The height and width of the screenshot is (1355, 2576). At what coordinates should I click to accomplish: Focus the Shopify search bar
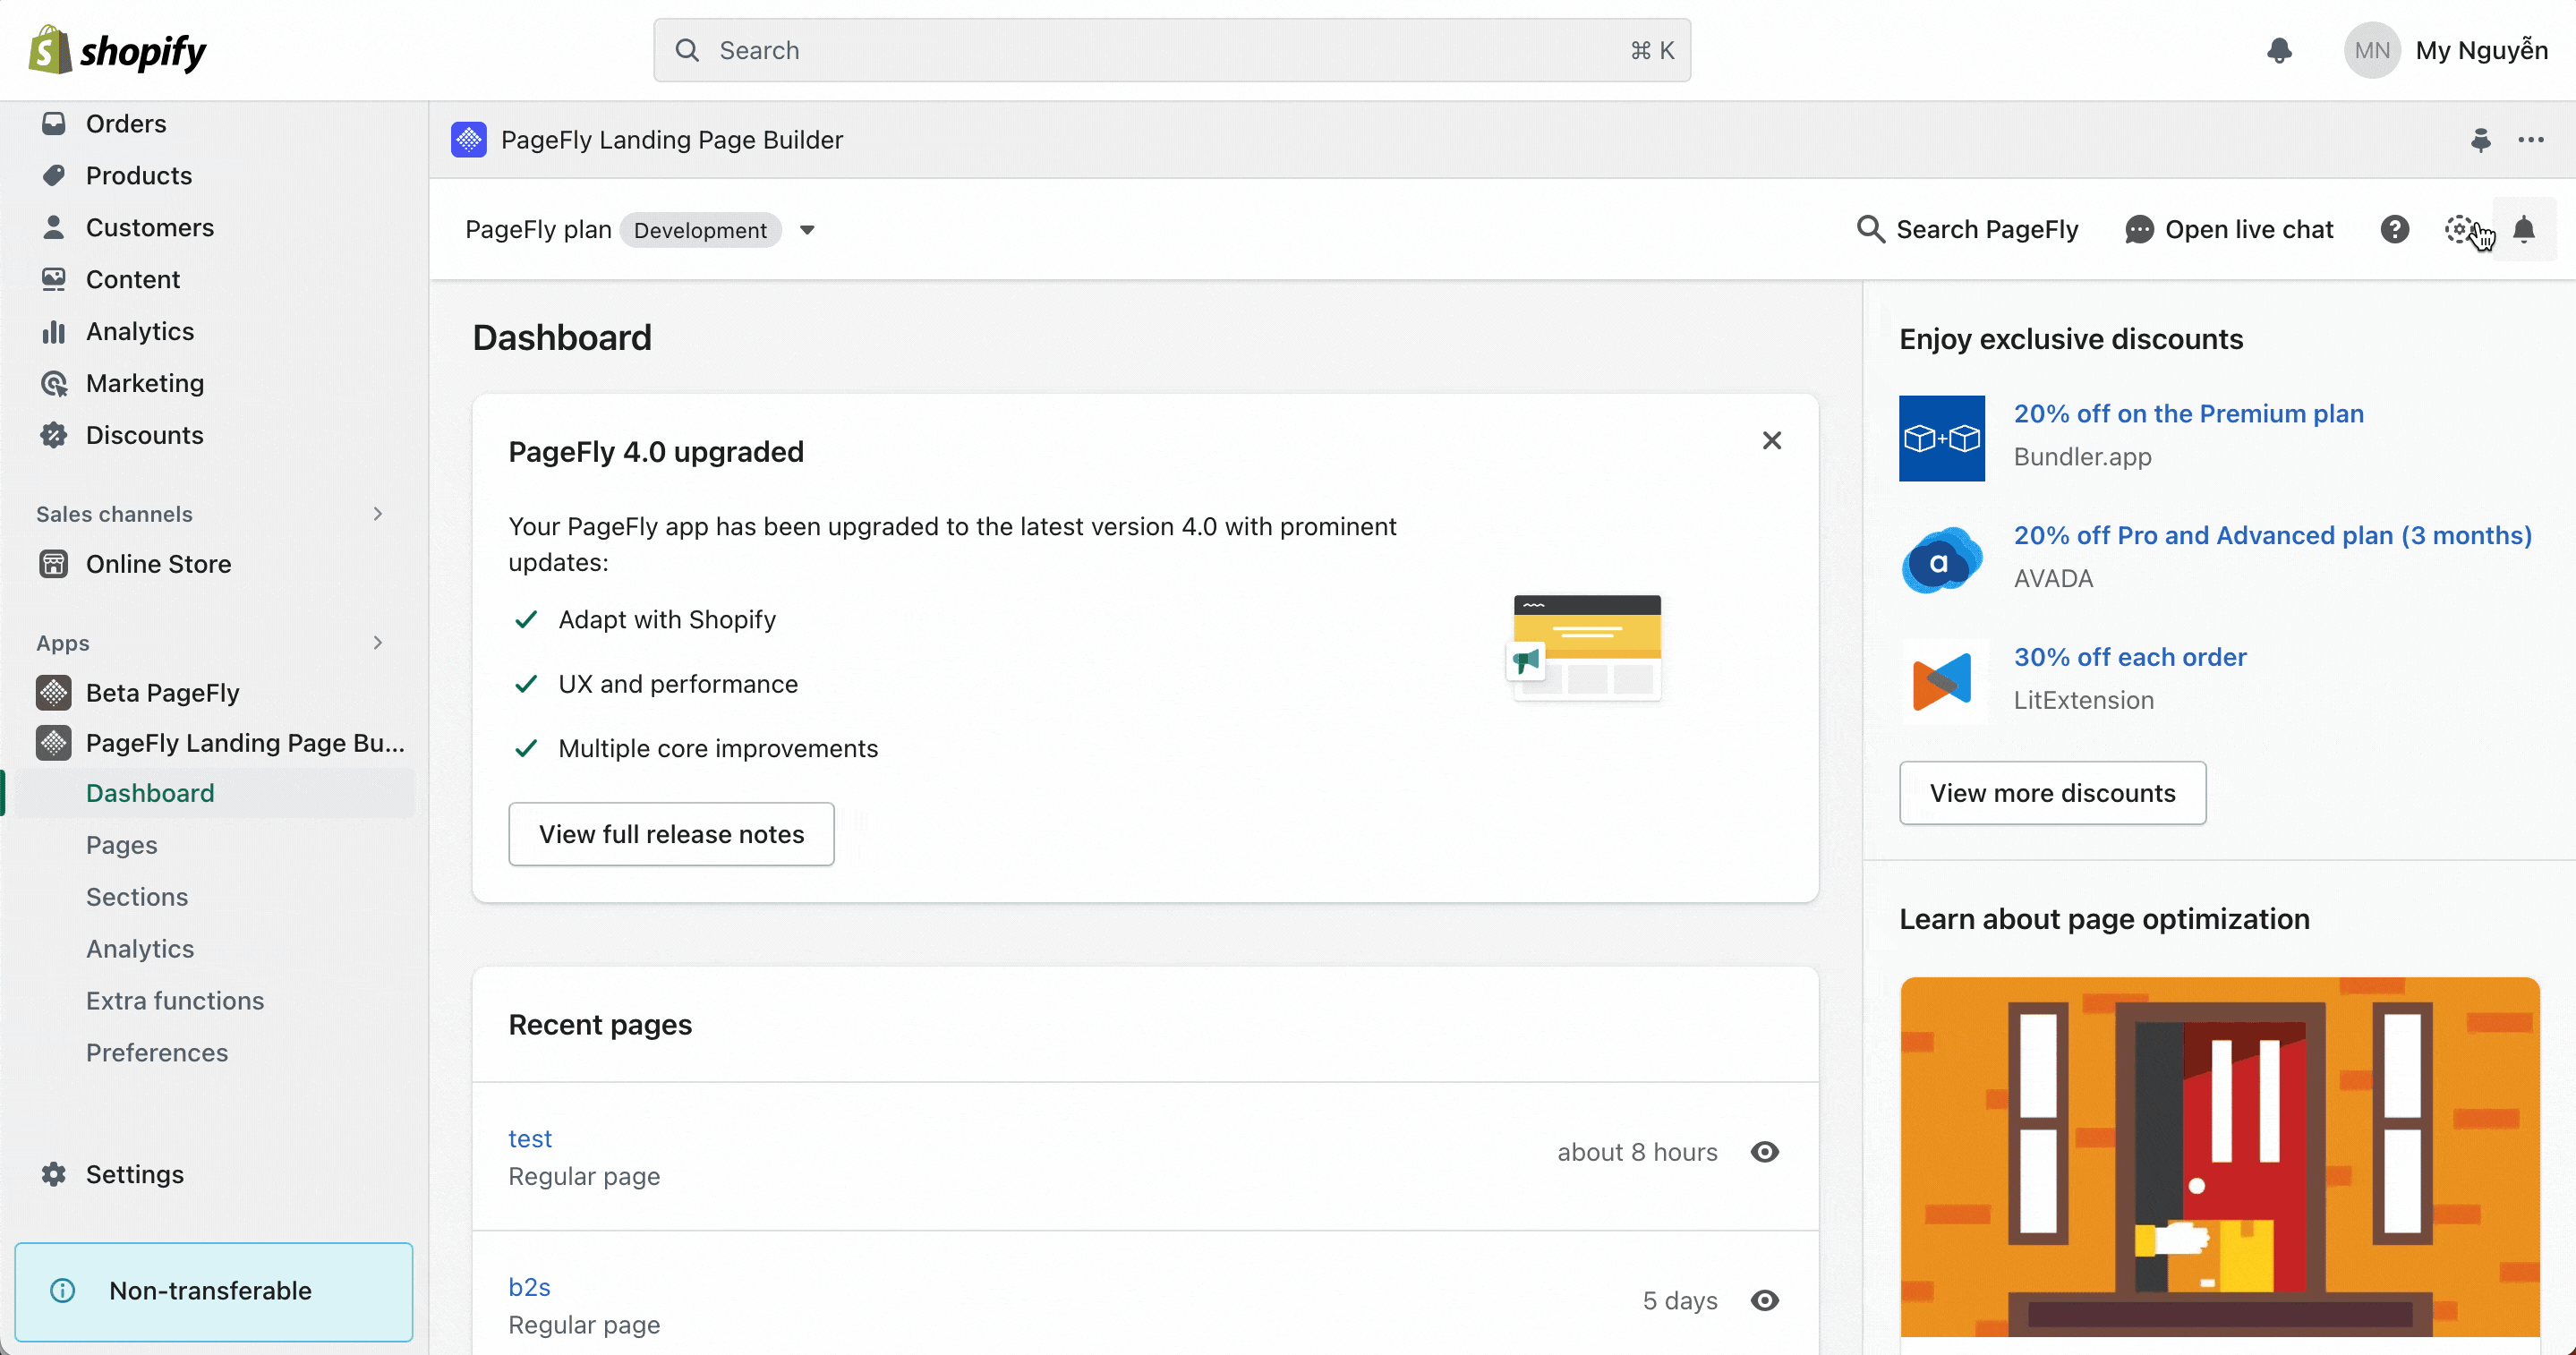point(1172,50)
